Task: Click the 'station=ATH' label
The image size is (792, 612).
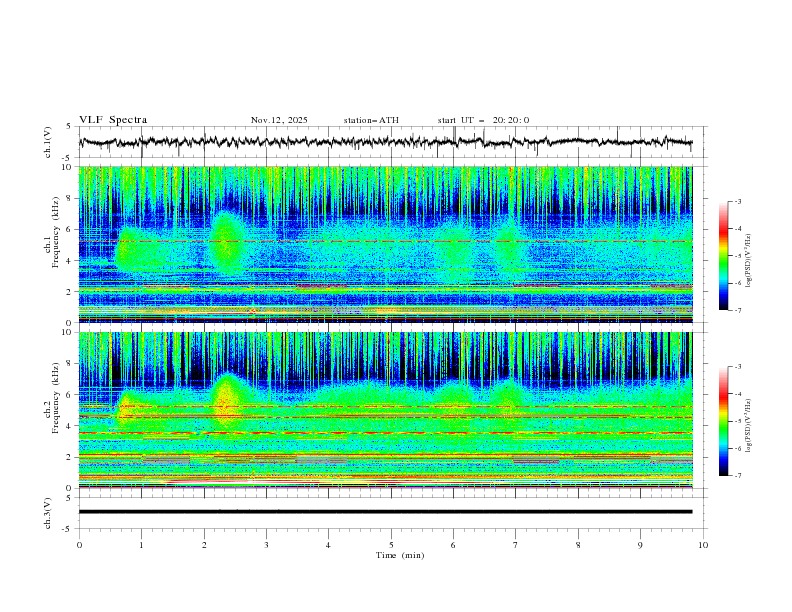Action: click(x=371, y=120)
